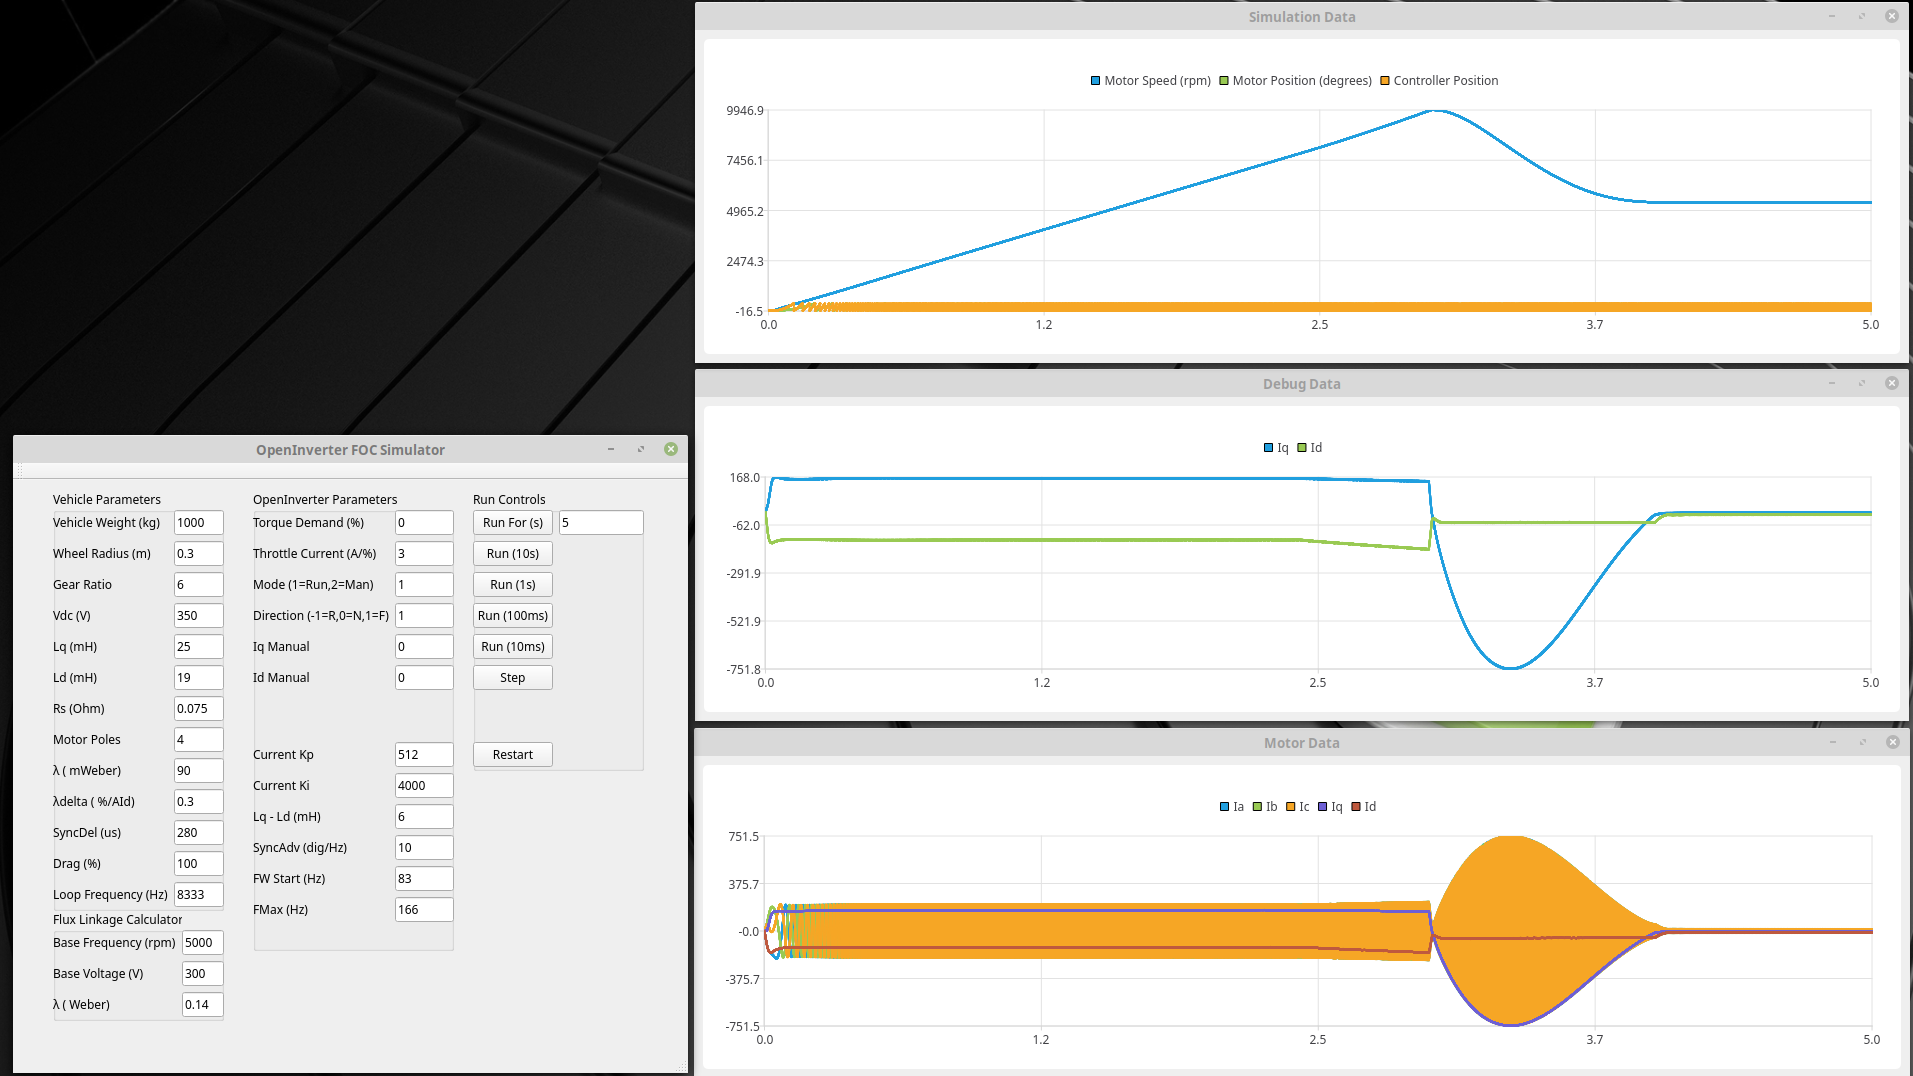Edit the Current Kp value field
Image resolution: width=1913 pixels, height=1076 pixels.
pos(423,755)
